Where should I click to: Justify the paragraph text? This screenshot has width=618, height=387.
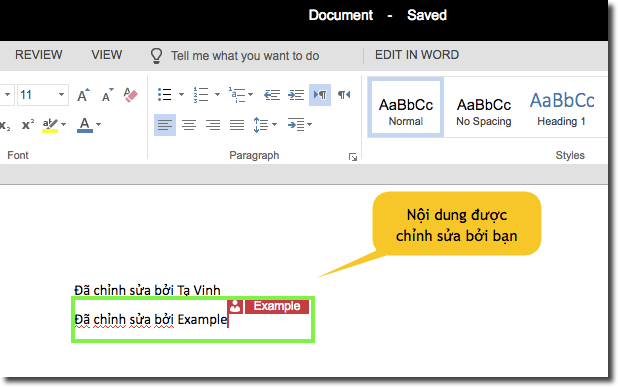click(237, 125)
